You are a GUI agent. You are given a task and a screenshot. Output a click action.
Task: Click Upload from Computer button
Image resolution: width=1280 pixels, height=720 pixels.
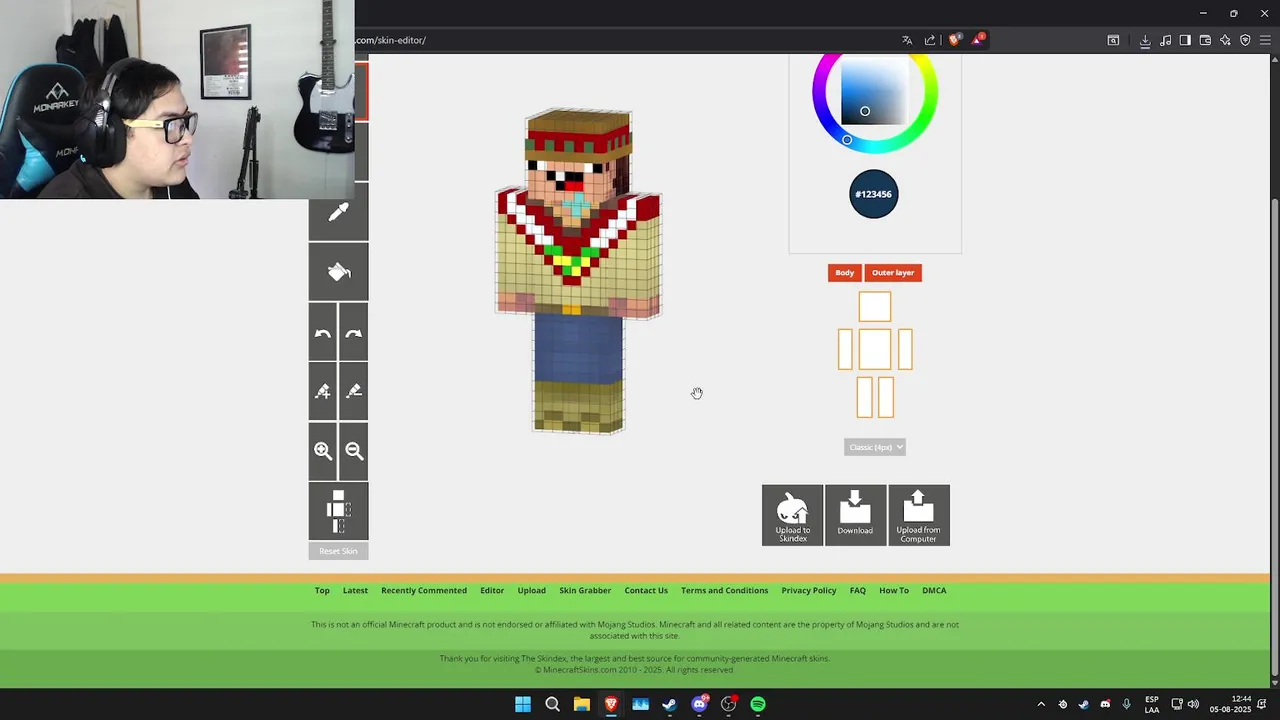click(918, 515)
